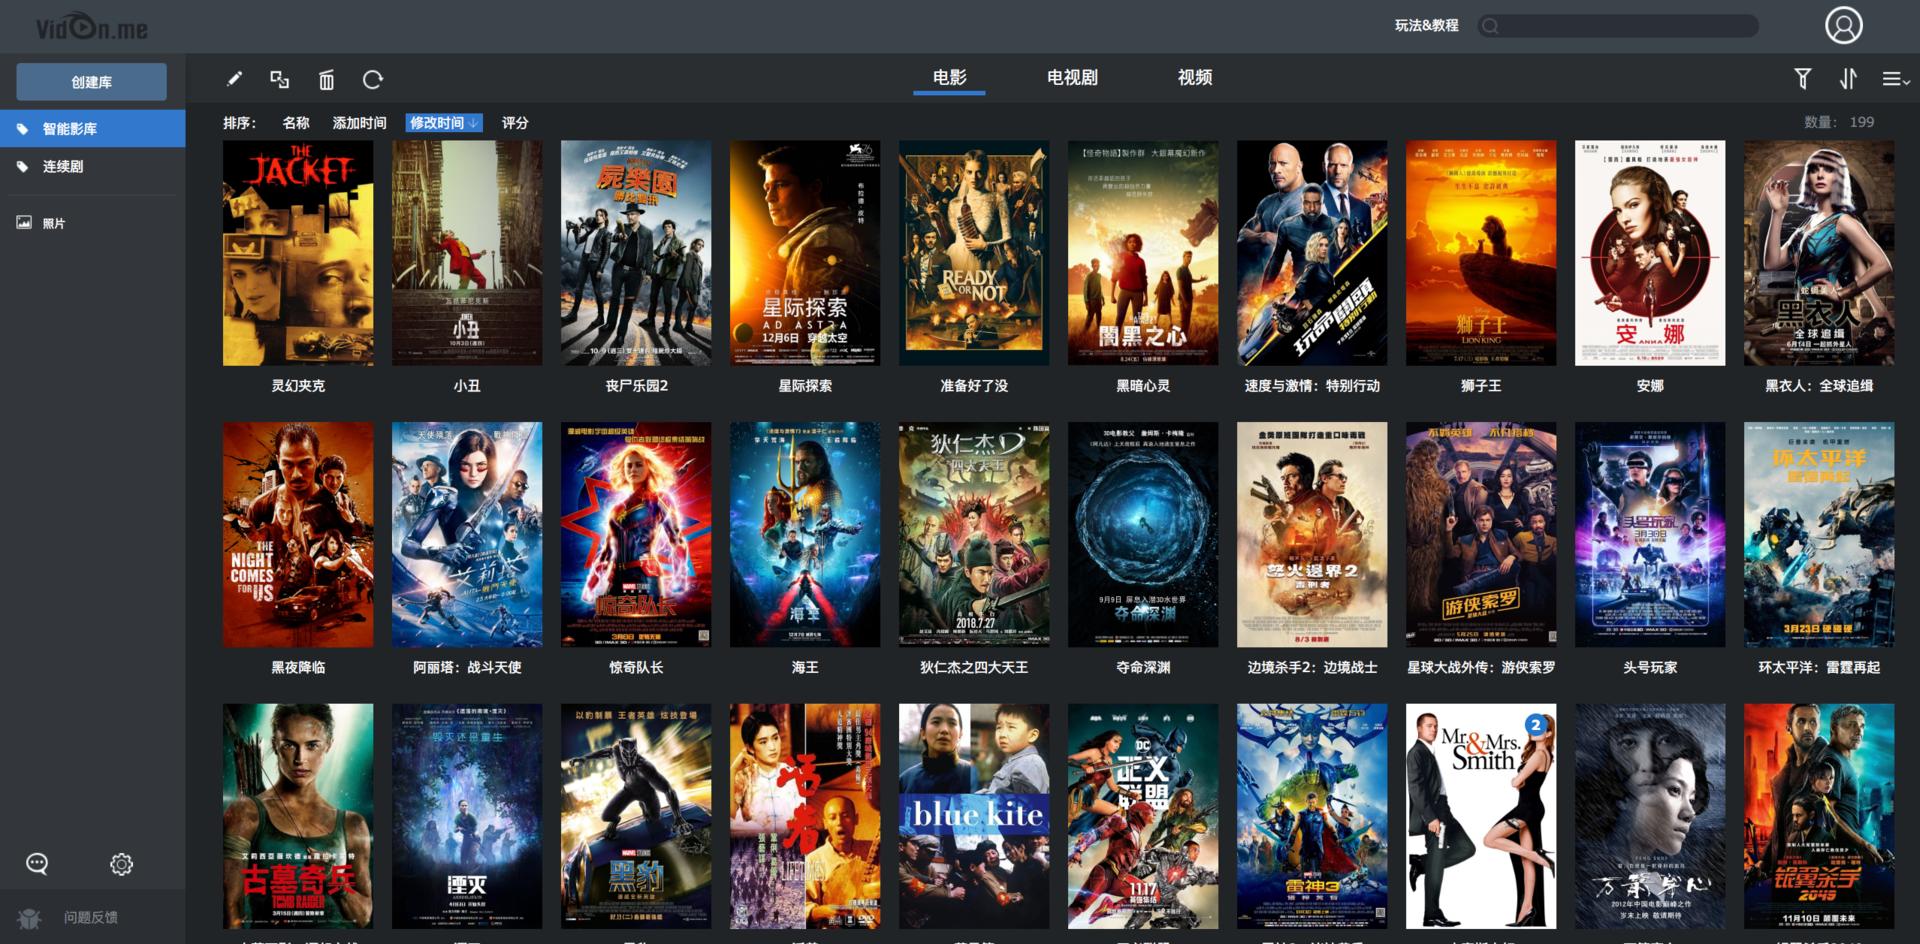Open the Mr. & Mrs. Smith poster
The width and height of the screenshot is (1920, 944).
[x=1481, y=817]
